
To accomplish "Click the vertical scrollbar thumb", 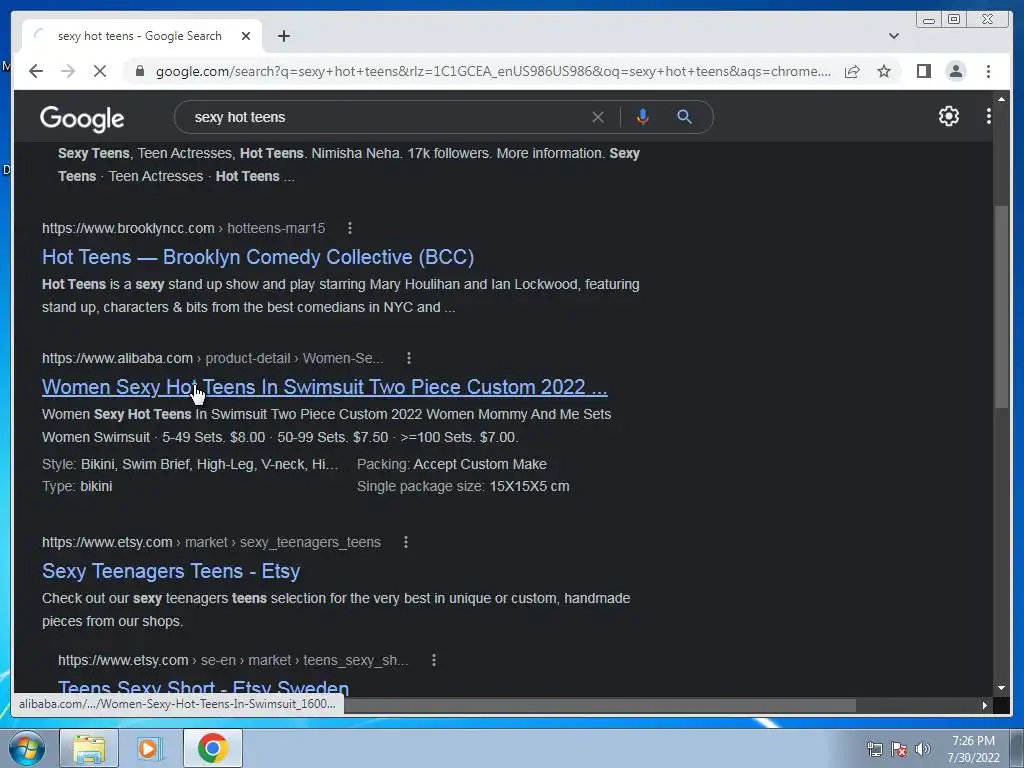I will point(1001,307).
